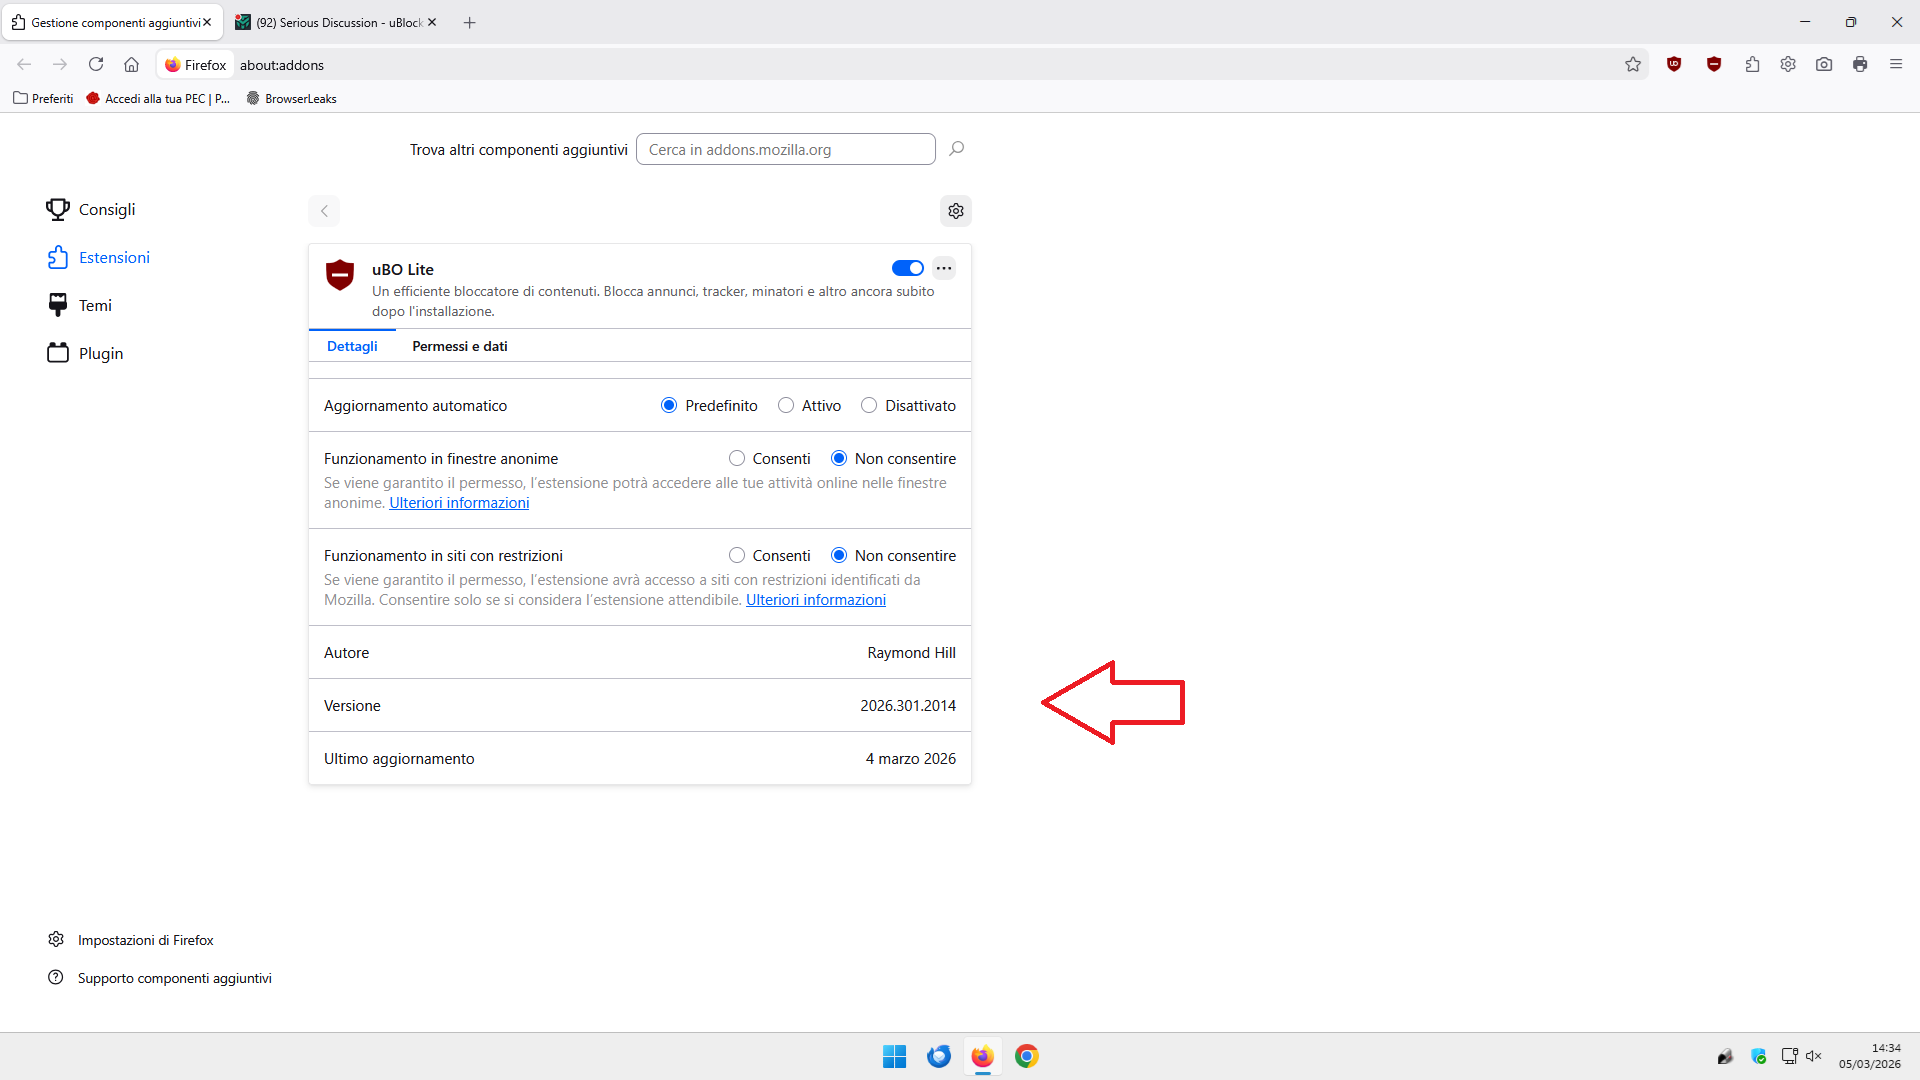Close the Gestione componenti aggiuntivi tab
1920x1080 pixels.
pos(207,22)
